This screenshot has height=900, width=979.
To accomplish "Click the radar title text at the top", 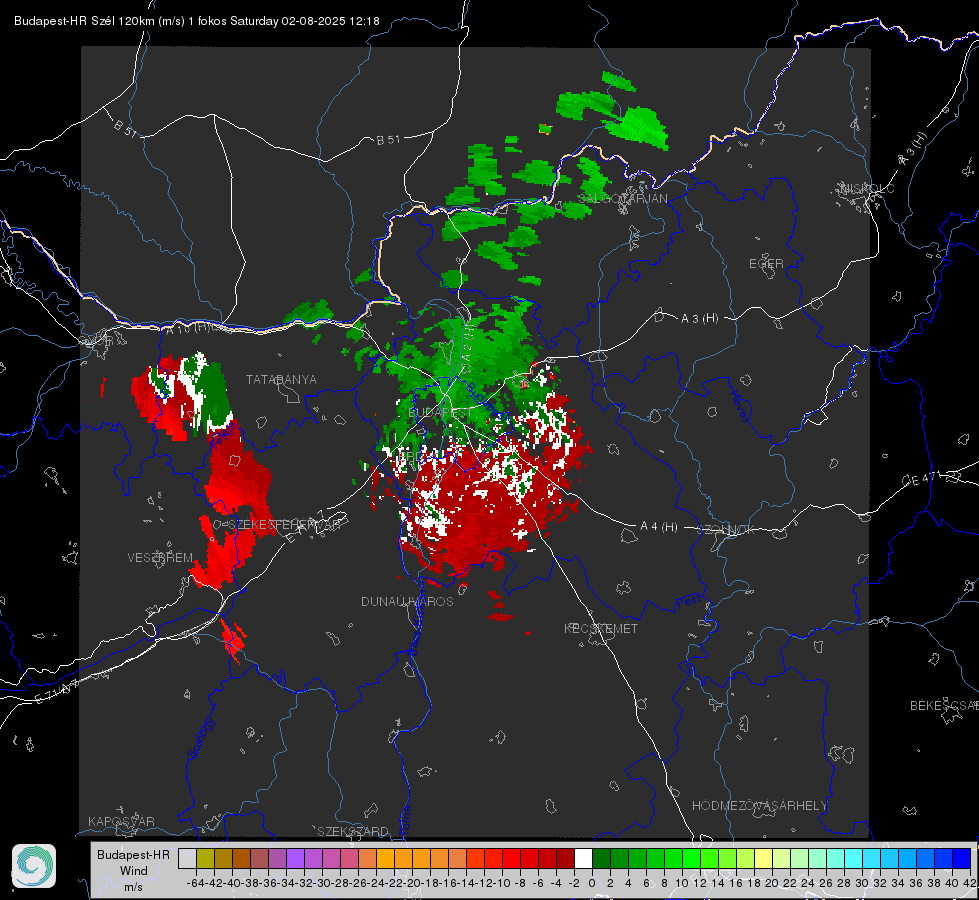I will coord(197,21).
